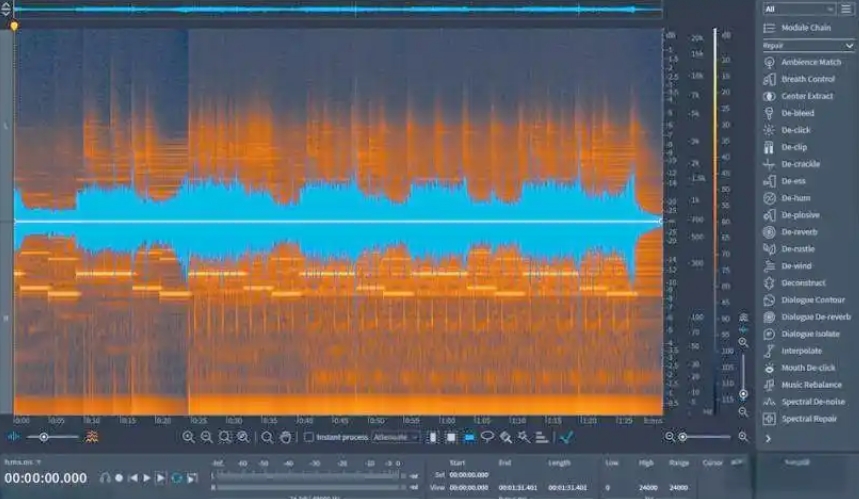Click the zoom to selection icon

pos(225,437)
